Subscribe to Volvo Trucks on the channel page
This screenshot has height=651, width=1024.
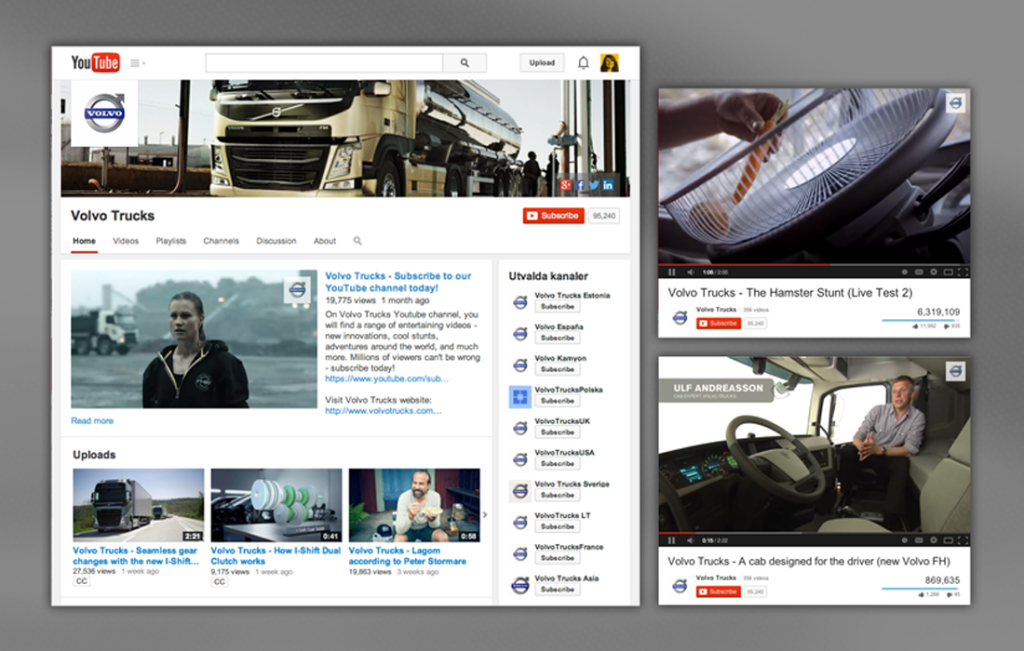click(x=553, y=215)
